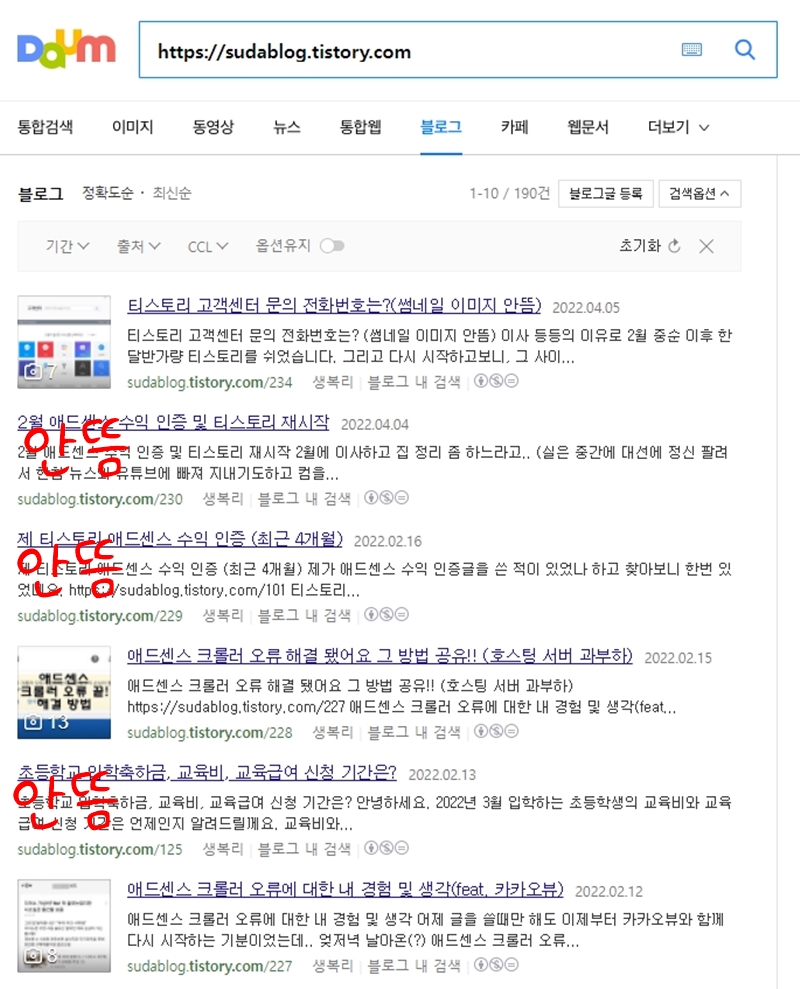Switch to the 뉴스 tab
Screen dimensions: 800x989
[286, 127]
